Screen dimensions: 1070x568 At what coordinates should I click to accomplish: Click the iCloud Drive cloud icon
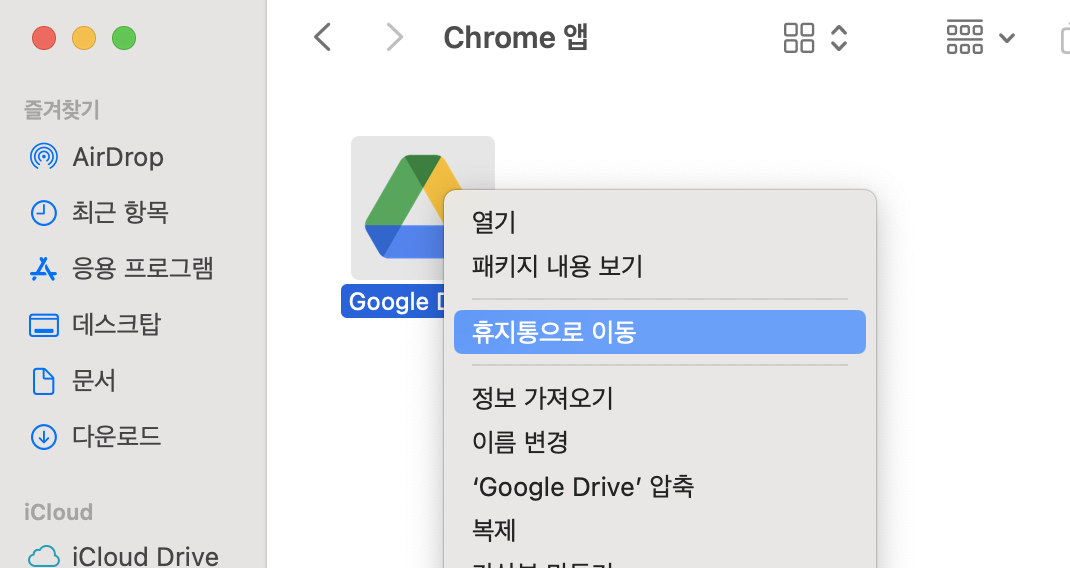click(44, 556)
